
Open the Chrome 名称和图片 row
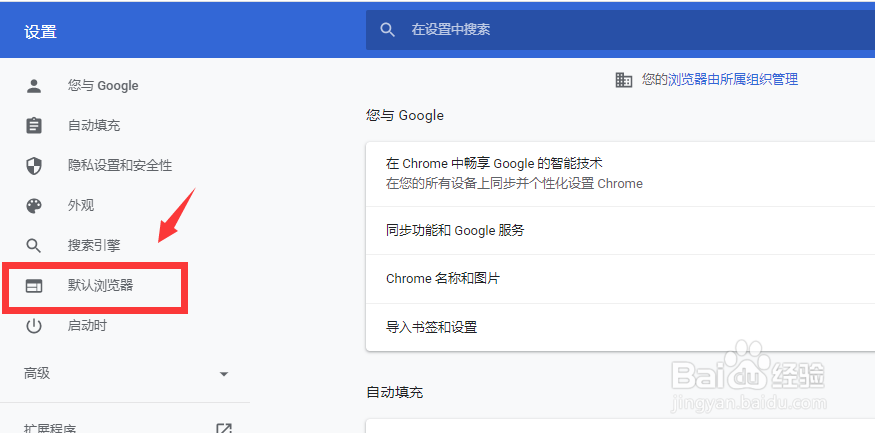[443, 279]
